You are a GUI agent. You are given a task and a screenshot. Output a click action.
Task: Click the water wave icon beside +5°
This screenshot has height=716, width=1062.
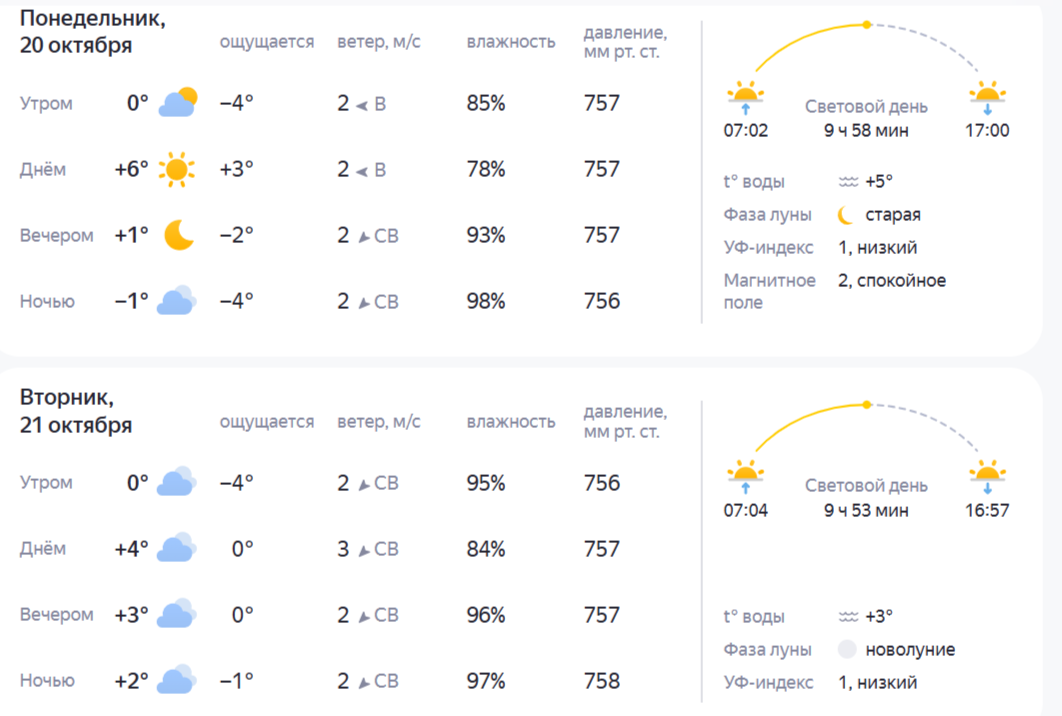click(x=848, y=182)
